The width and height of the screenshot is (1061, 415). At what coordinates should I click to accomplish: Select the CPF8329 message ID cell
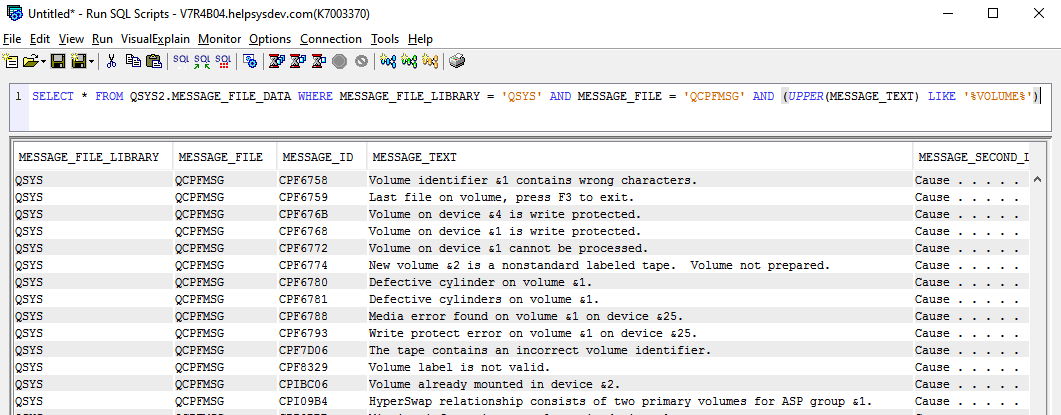[322, 367]
